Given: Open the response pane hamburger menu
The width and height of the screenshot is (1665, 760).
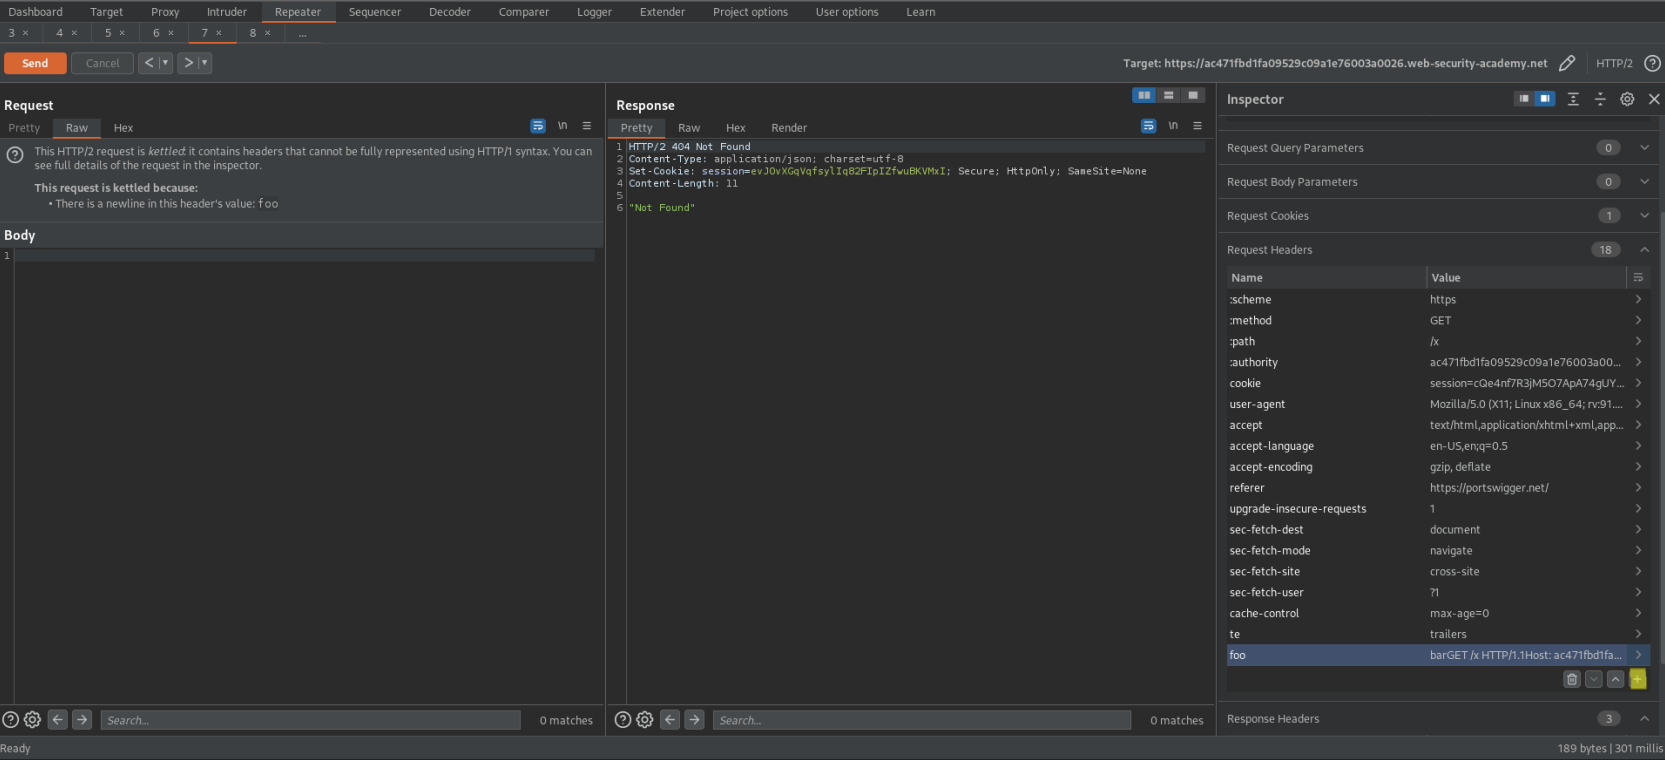Looking at the screenshot, I should [x=1197, y=126].
